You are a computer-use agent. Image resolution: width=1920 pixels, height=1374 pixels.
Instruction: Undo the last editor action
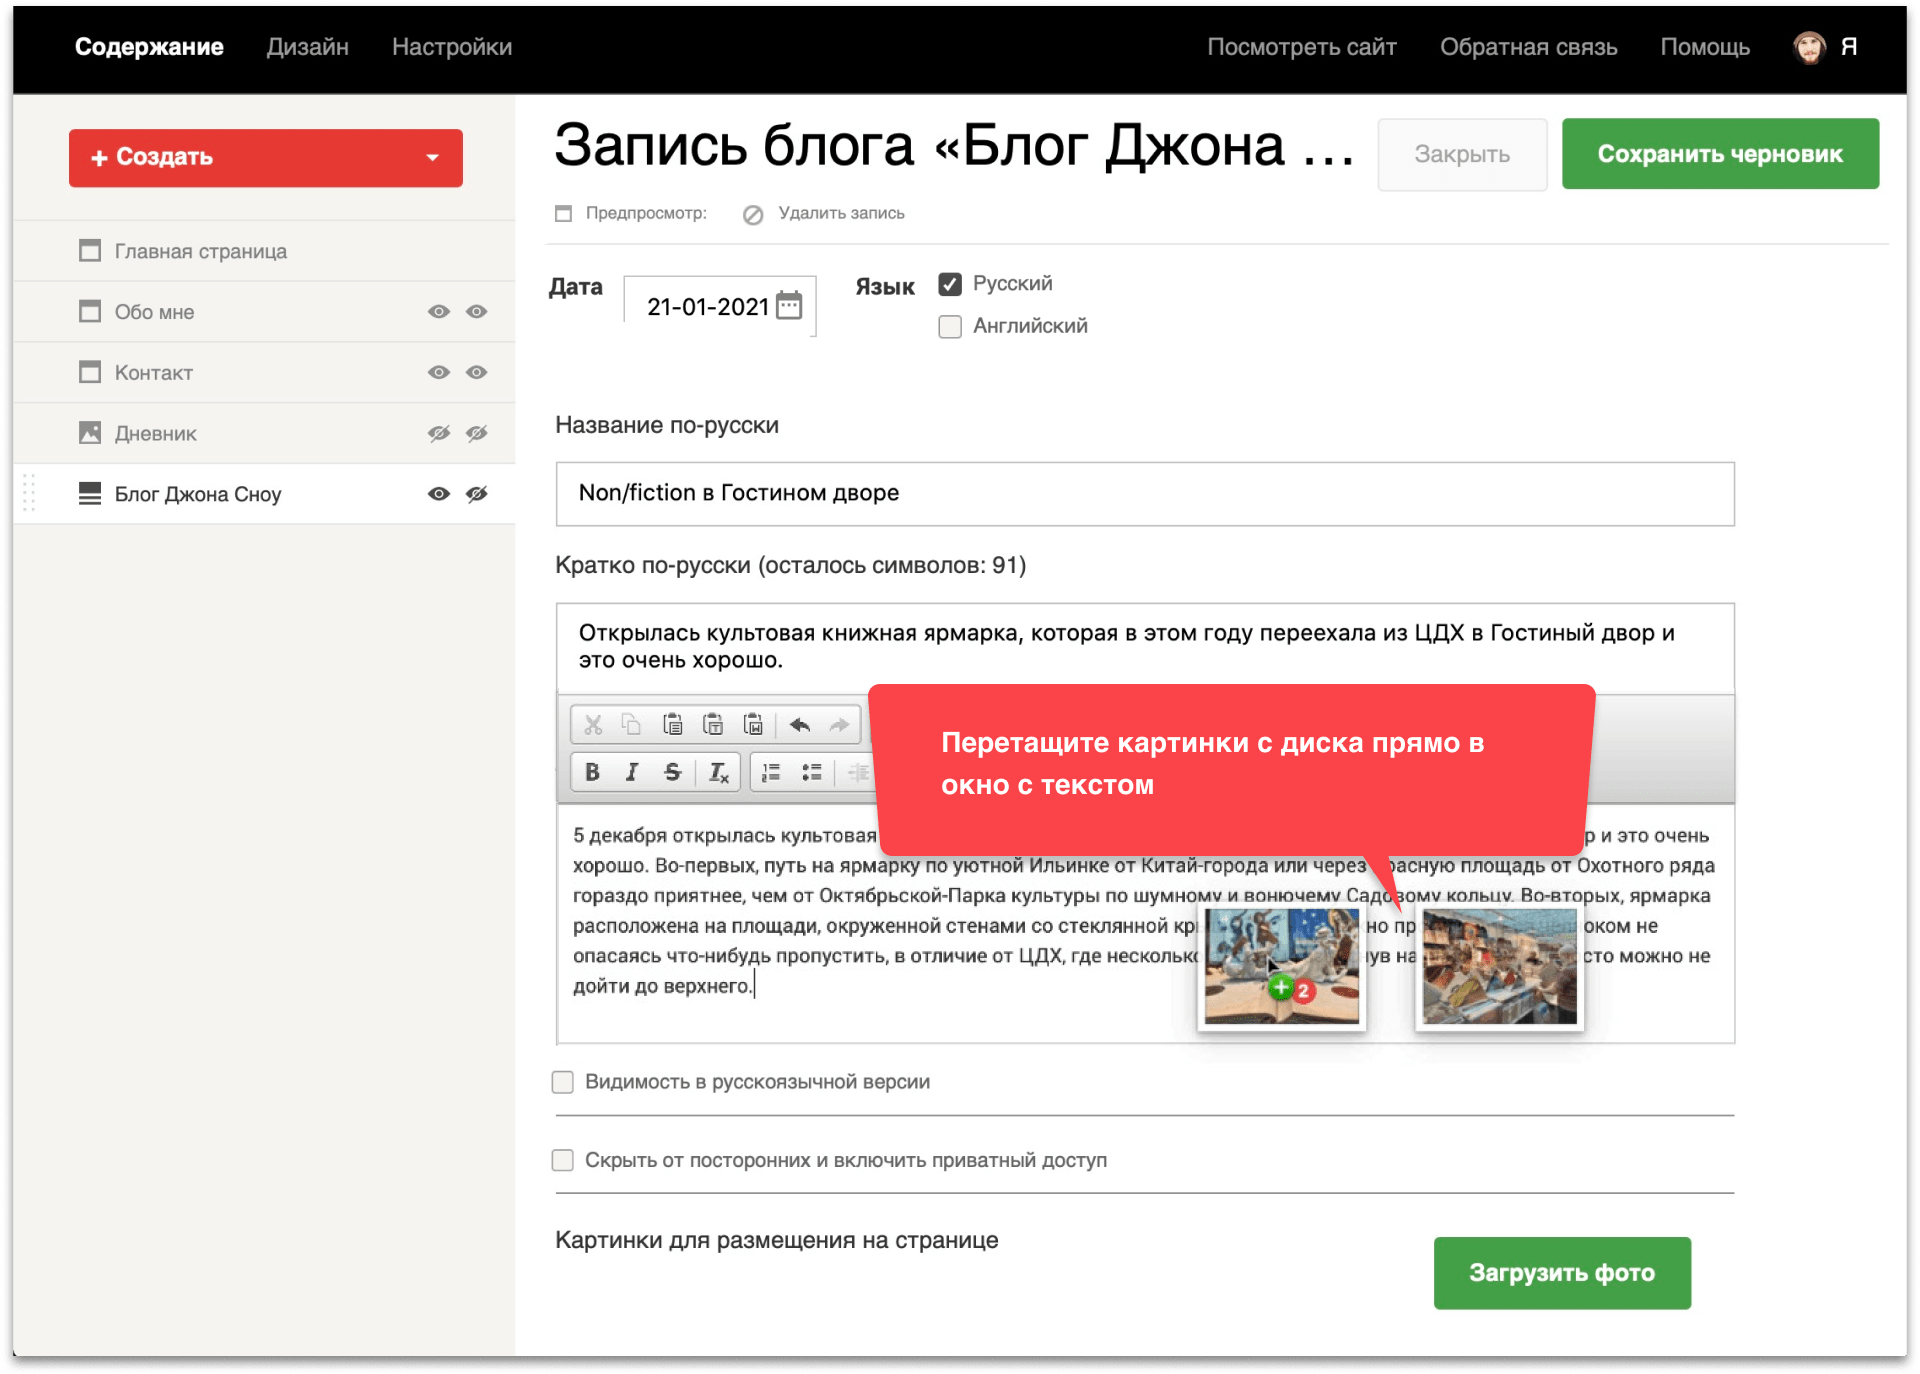799,725
